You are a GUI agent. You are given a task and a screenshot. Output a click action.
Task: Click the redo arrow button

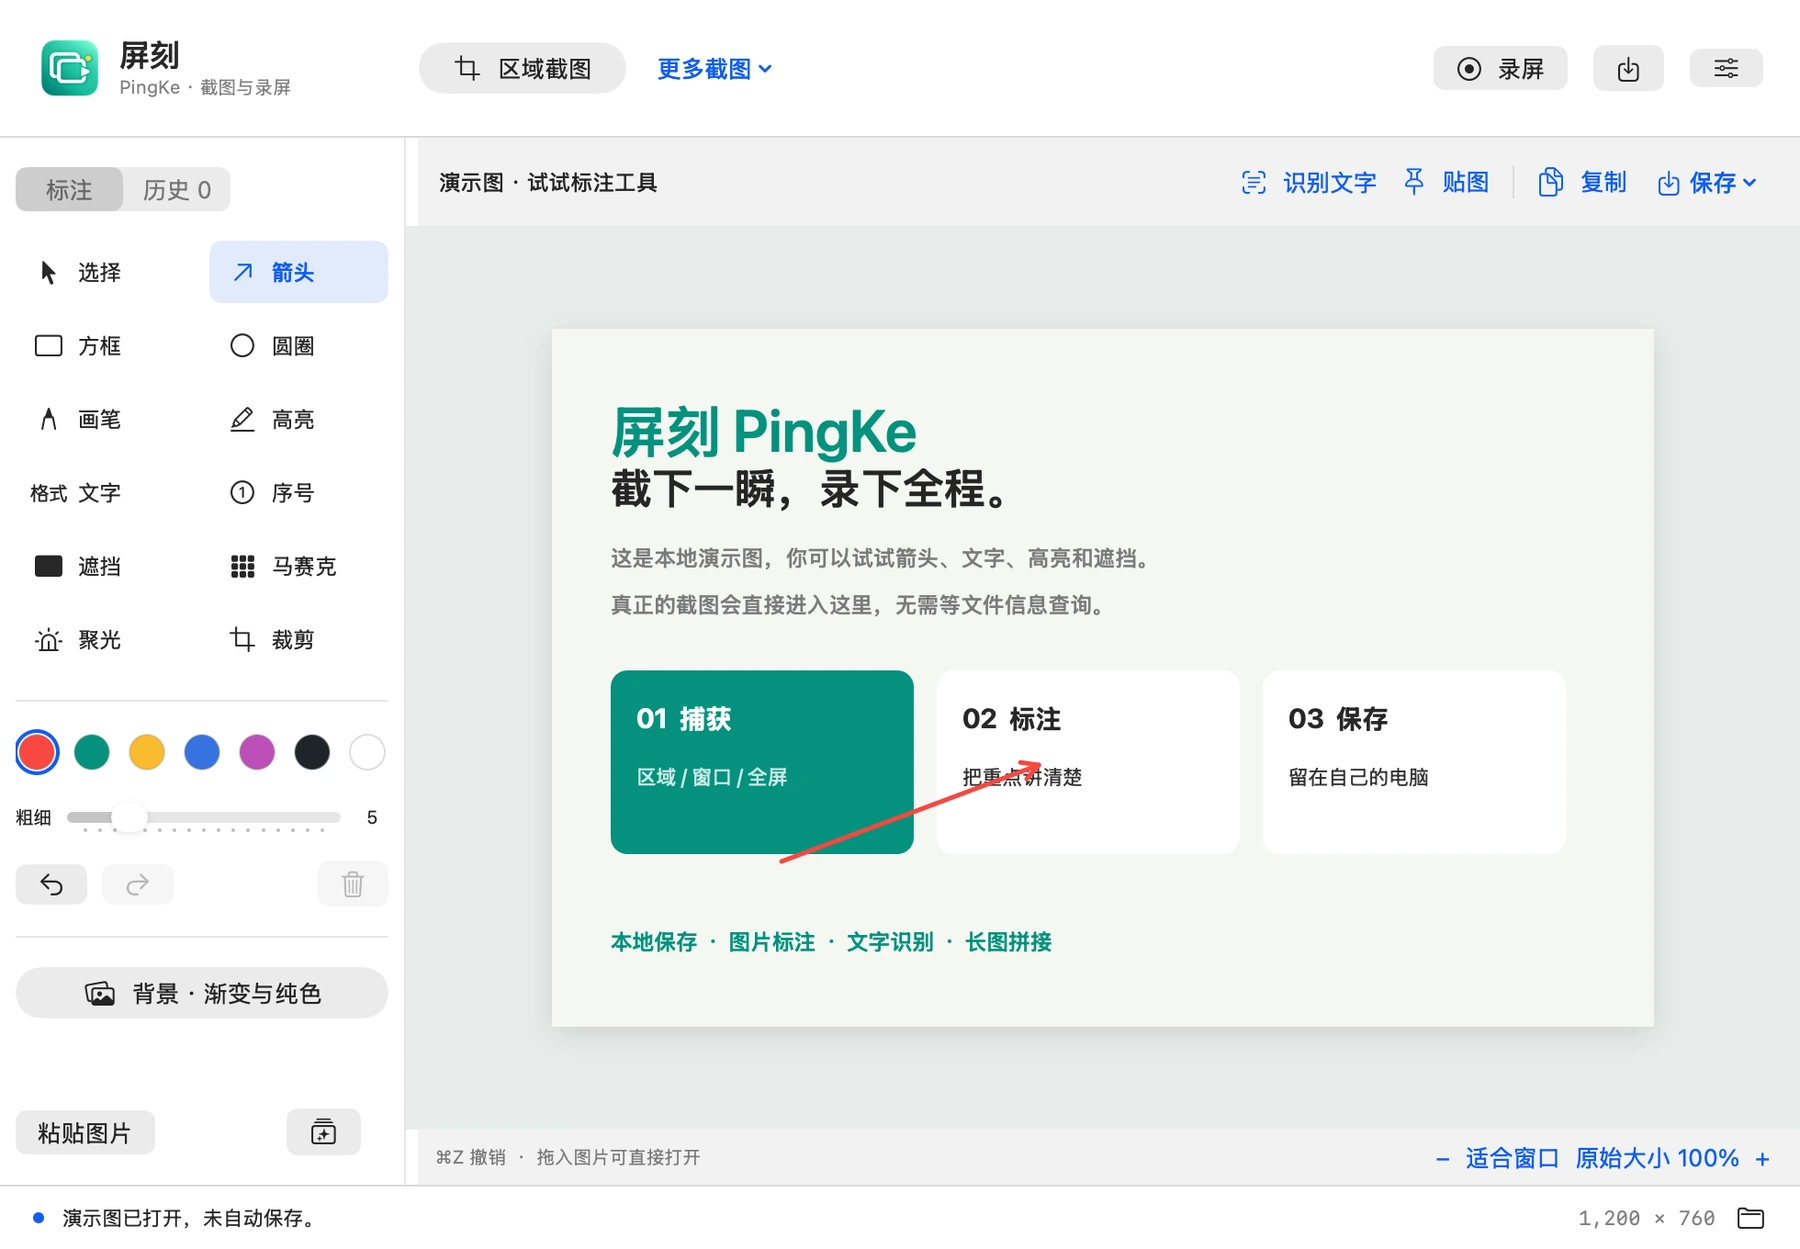click(138, 884)
